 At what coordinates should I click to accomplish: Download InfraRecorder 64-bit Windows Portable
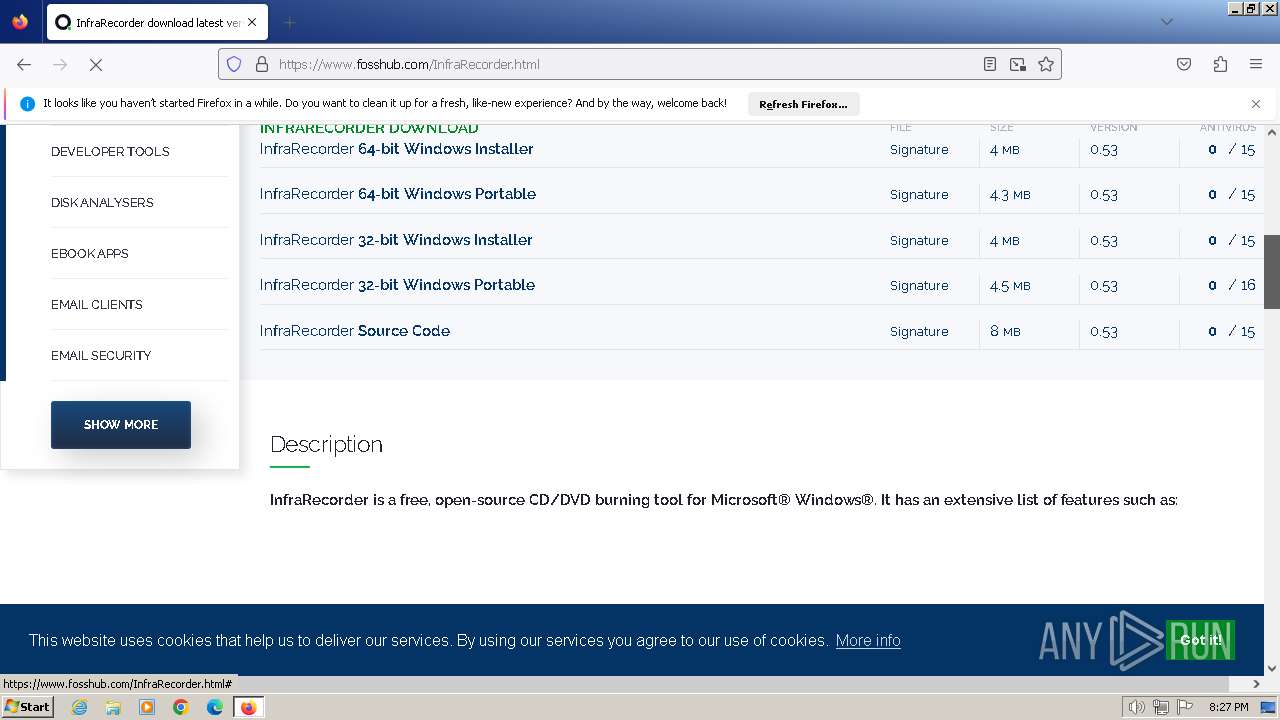(x=398, y=194)
